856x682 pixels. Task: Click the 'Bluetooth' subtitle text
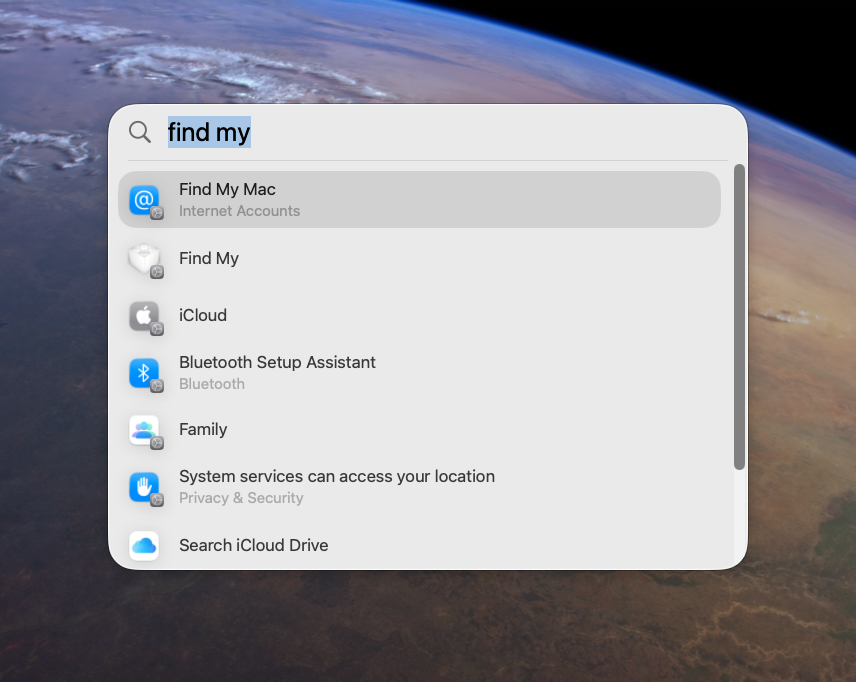pyautogui.click(x=212, y=384)
